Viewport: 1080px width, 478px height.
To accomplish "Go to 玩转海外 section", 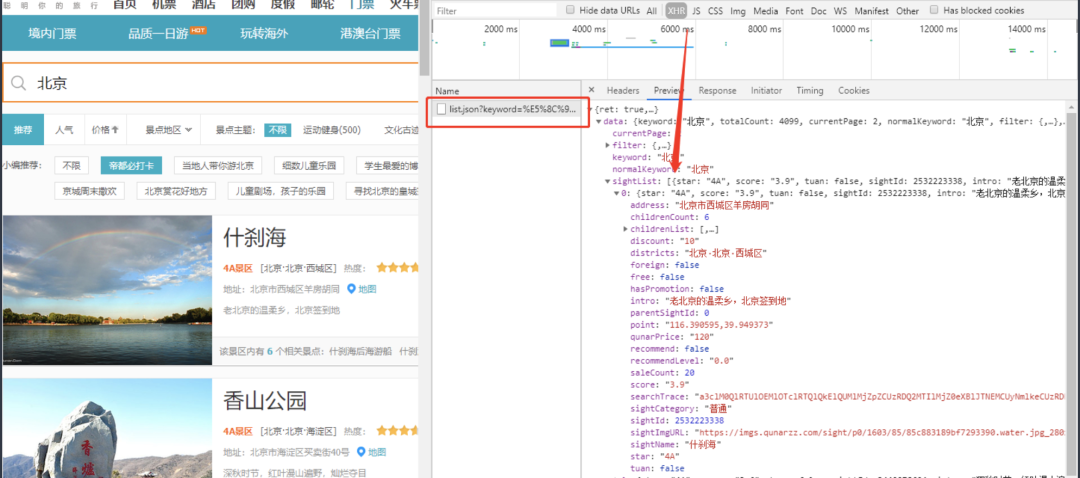I will coord(264,33).
